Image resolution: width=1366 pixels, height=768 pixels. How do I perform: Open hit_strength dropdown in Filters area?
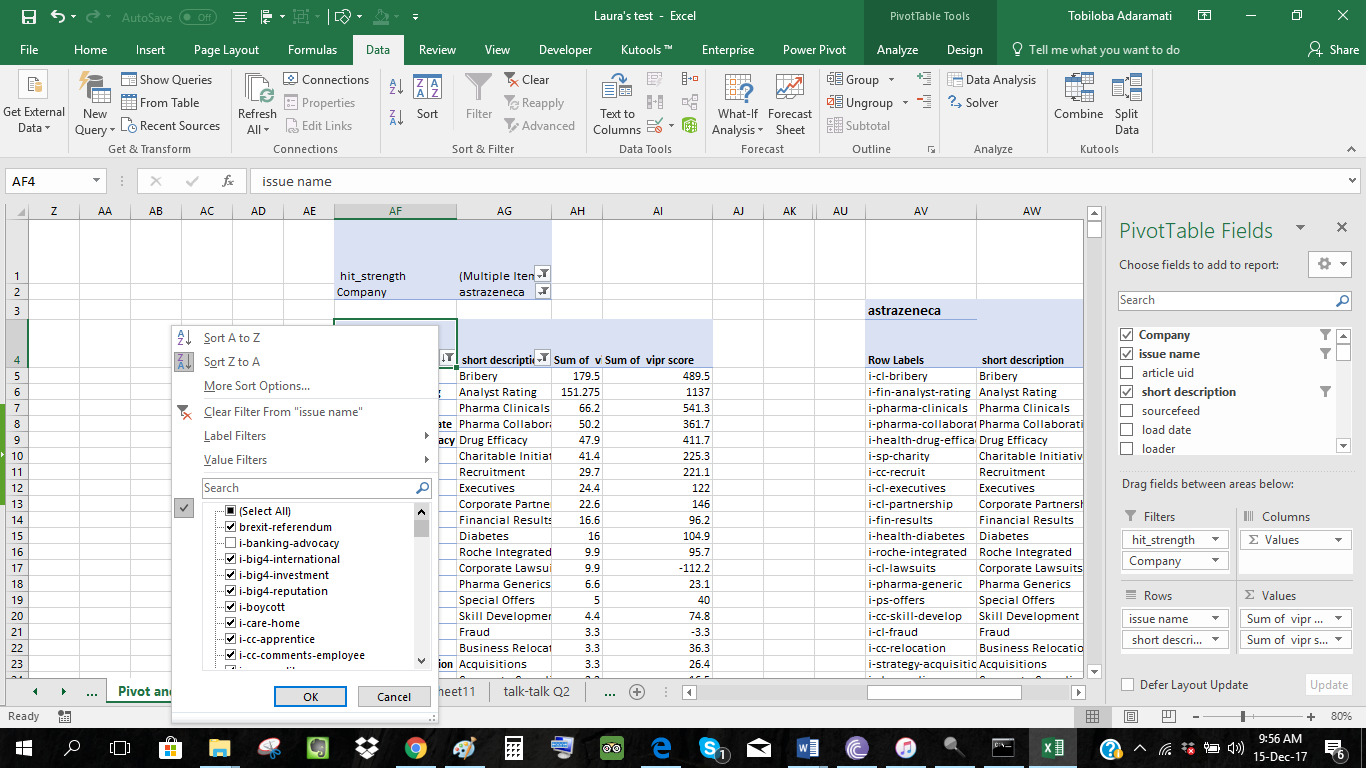pos(1217,540)
